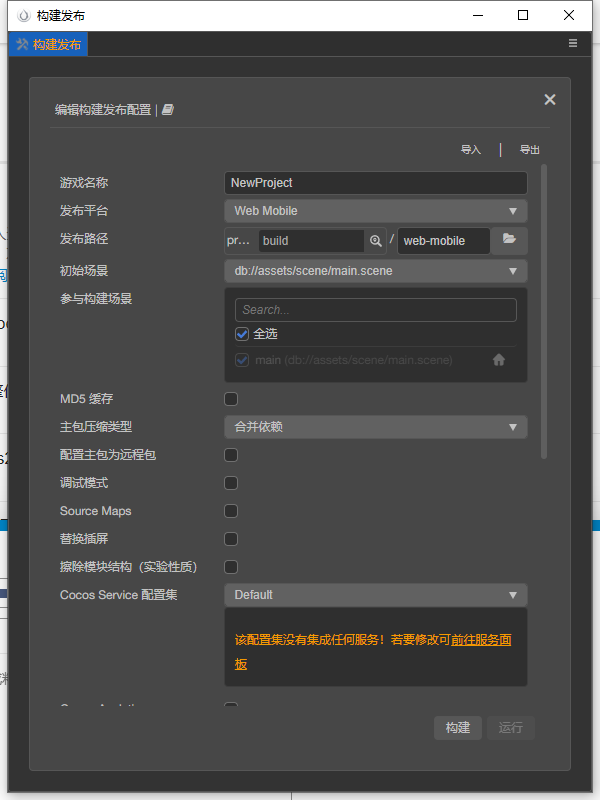
Task: Enable the 调试模式 checkbox
Action: tap(231, 483)
